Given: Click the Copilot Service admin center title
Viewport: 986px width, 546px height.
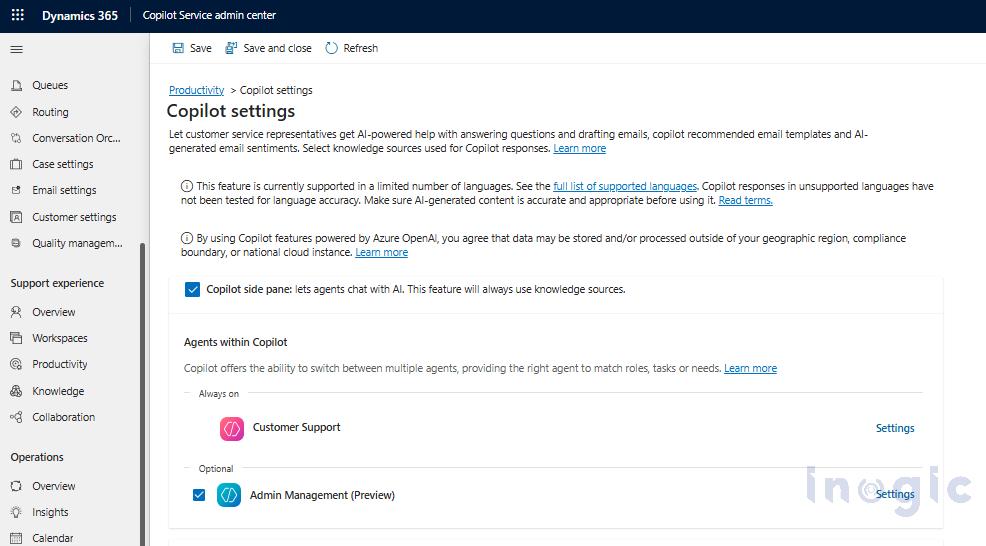Looking at the screenshot, I should pyautogui.click(x=209, y=15).
